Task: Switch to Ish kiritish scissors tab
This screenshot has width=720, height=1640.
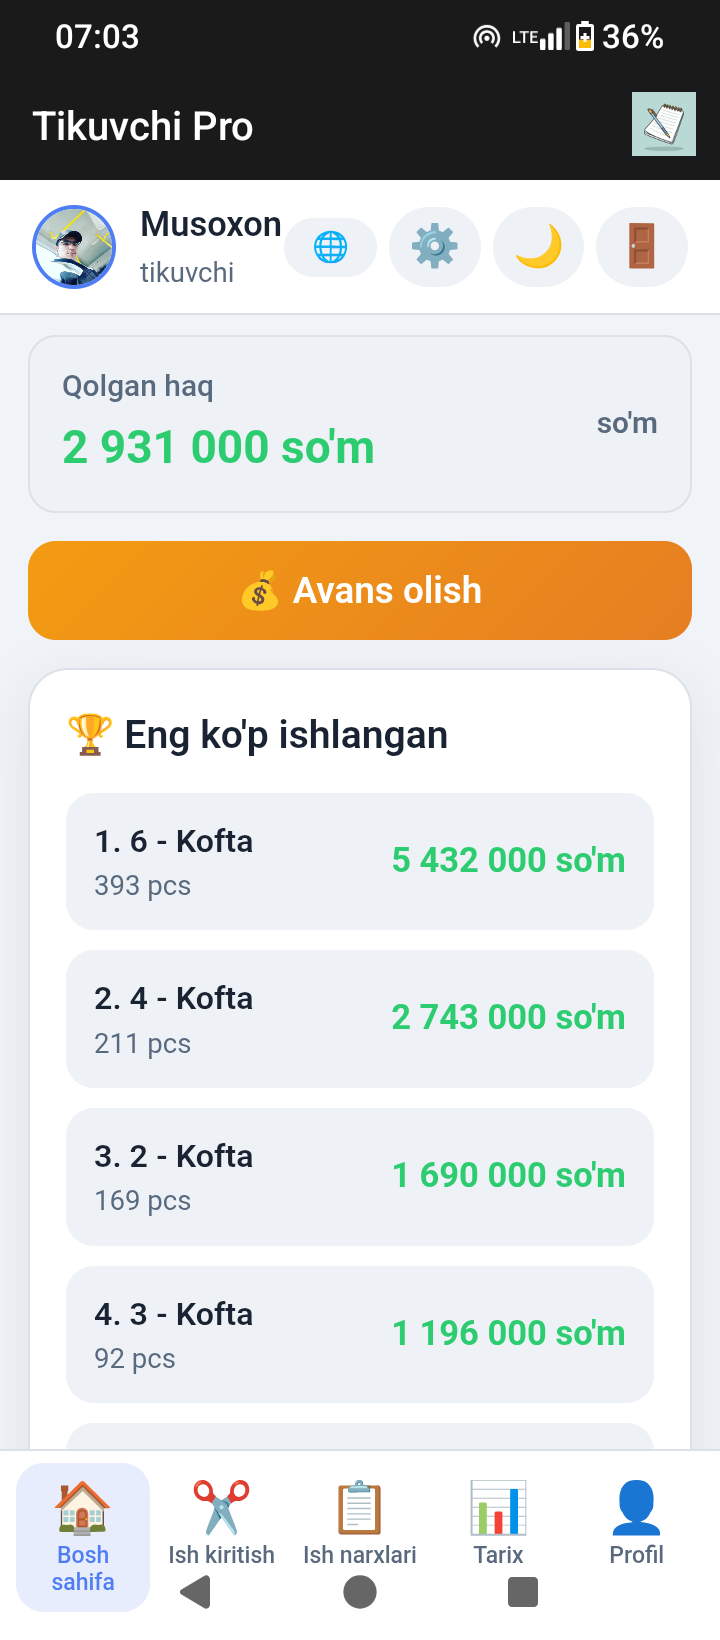Action: pos(221,1524)
